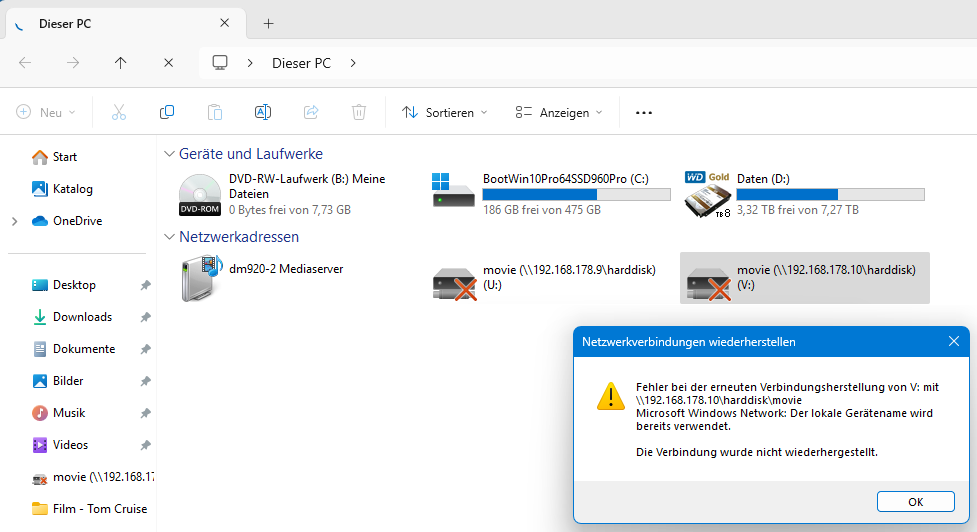
Task: Open the Downloads folder in sidebar
Action: pos(82,317)
